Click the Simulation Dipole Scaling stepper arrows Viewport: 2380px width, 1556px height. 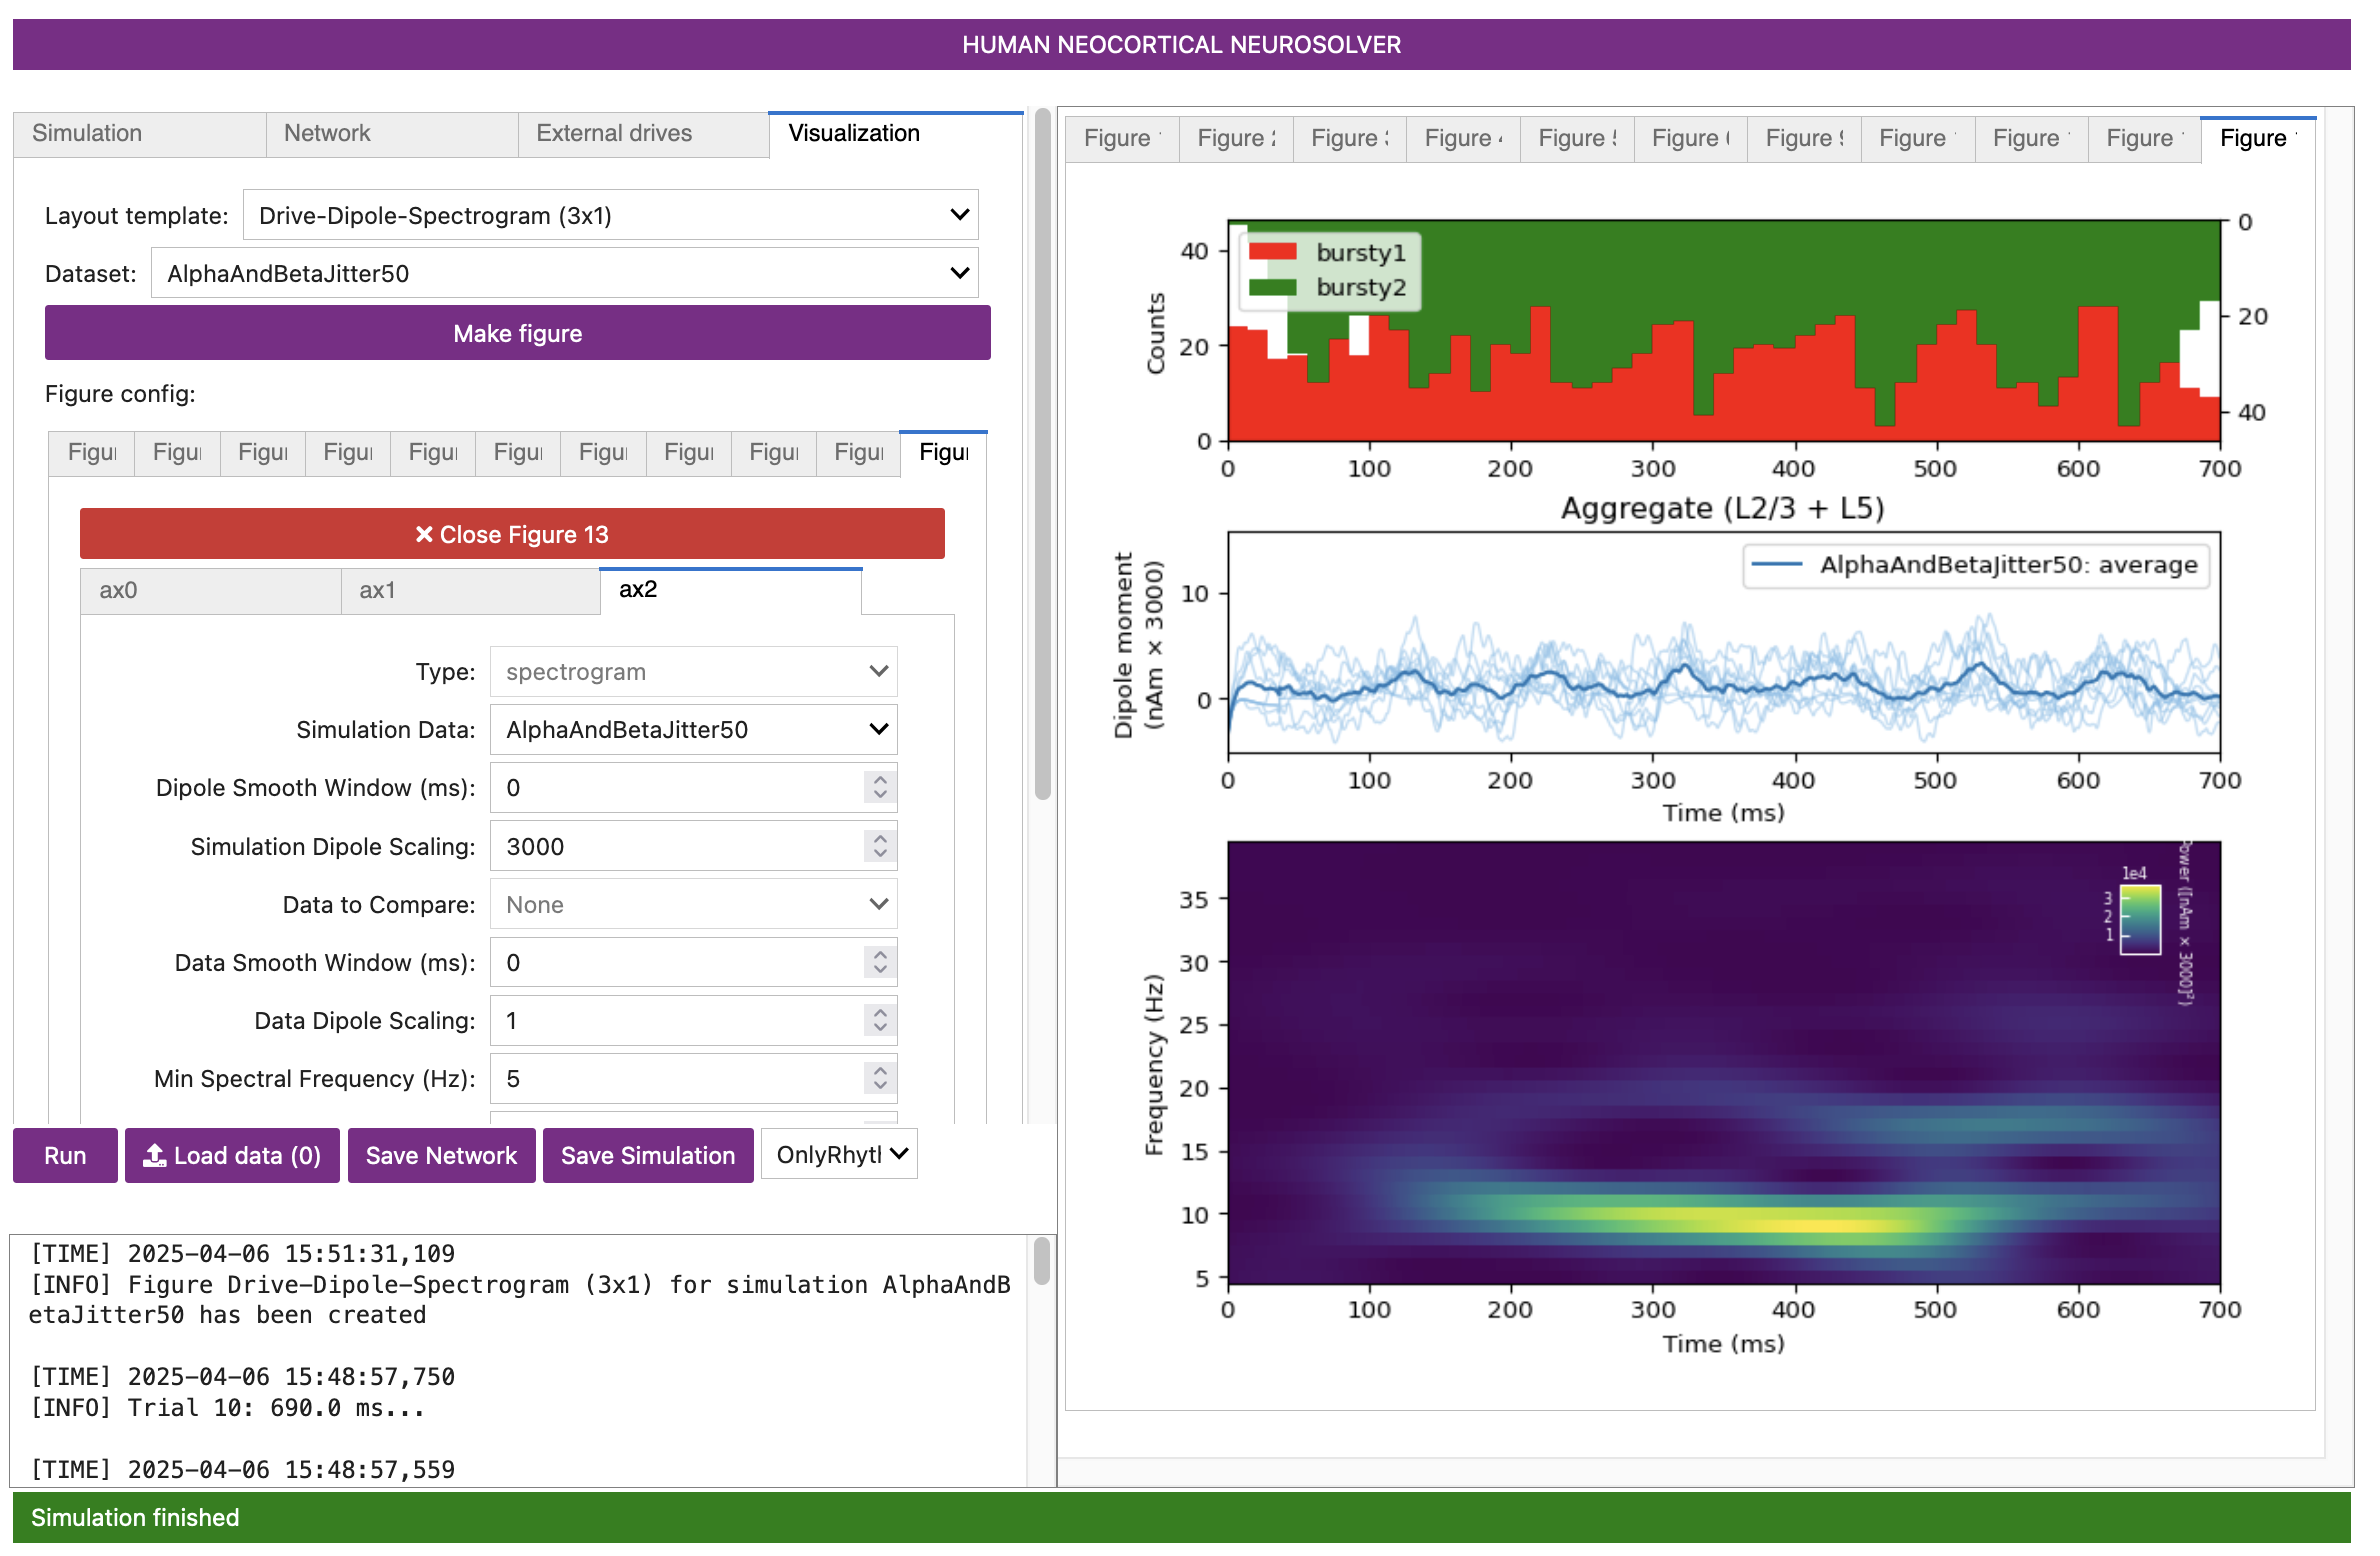click(880, 847)
